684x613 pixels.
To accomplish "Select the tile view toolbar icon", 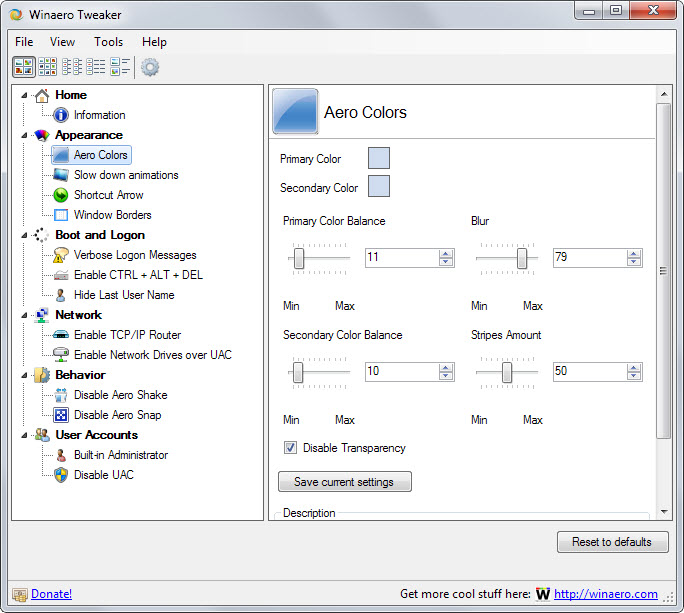I will [120, 67].
